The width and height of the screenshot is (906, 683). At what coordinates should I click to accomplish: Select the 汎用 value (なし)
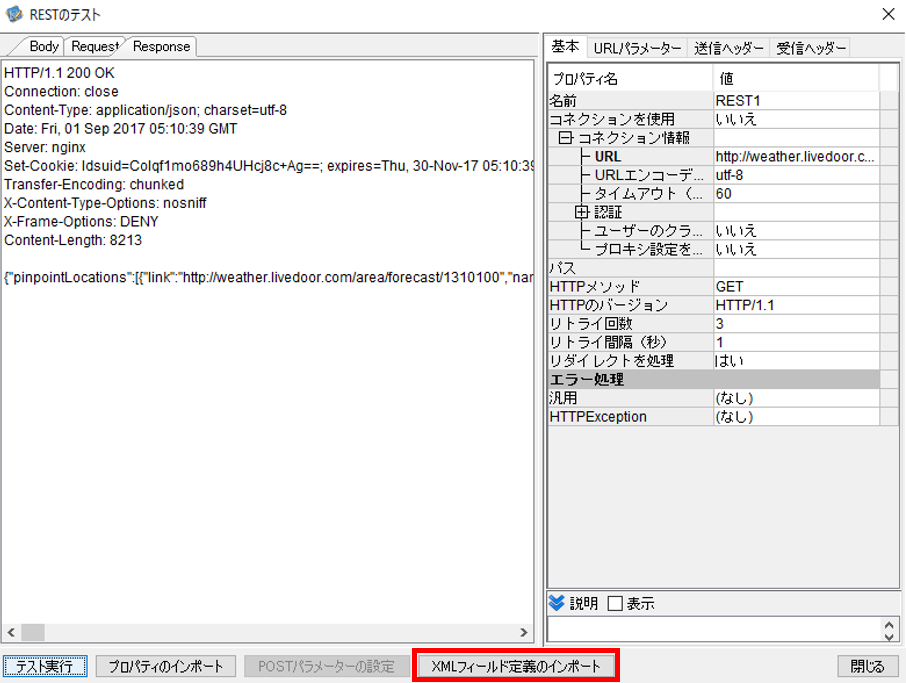point(796,398)
